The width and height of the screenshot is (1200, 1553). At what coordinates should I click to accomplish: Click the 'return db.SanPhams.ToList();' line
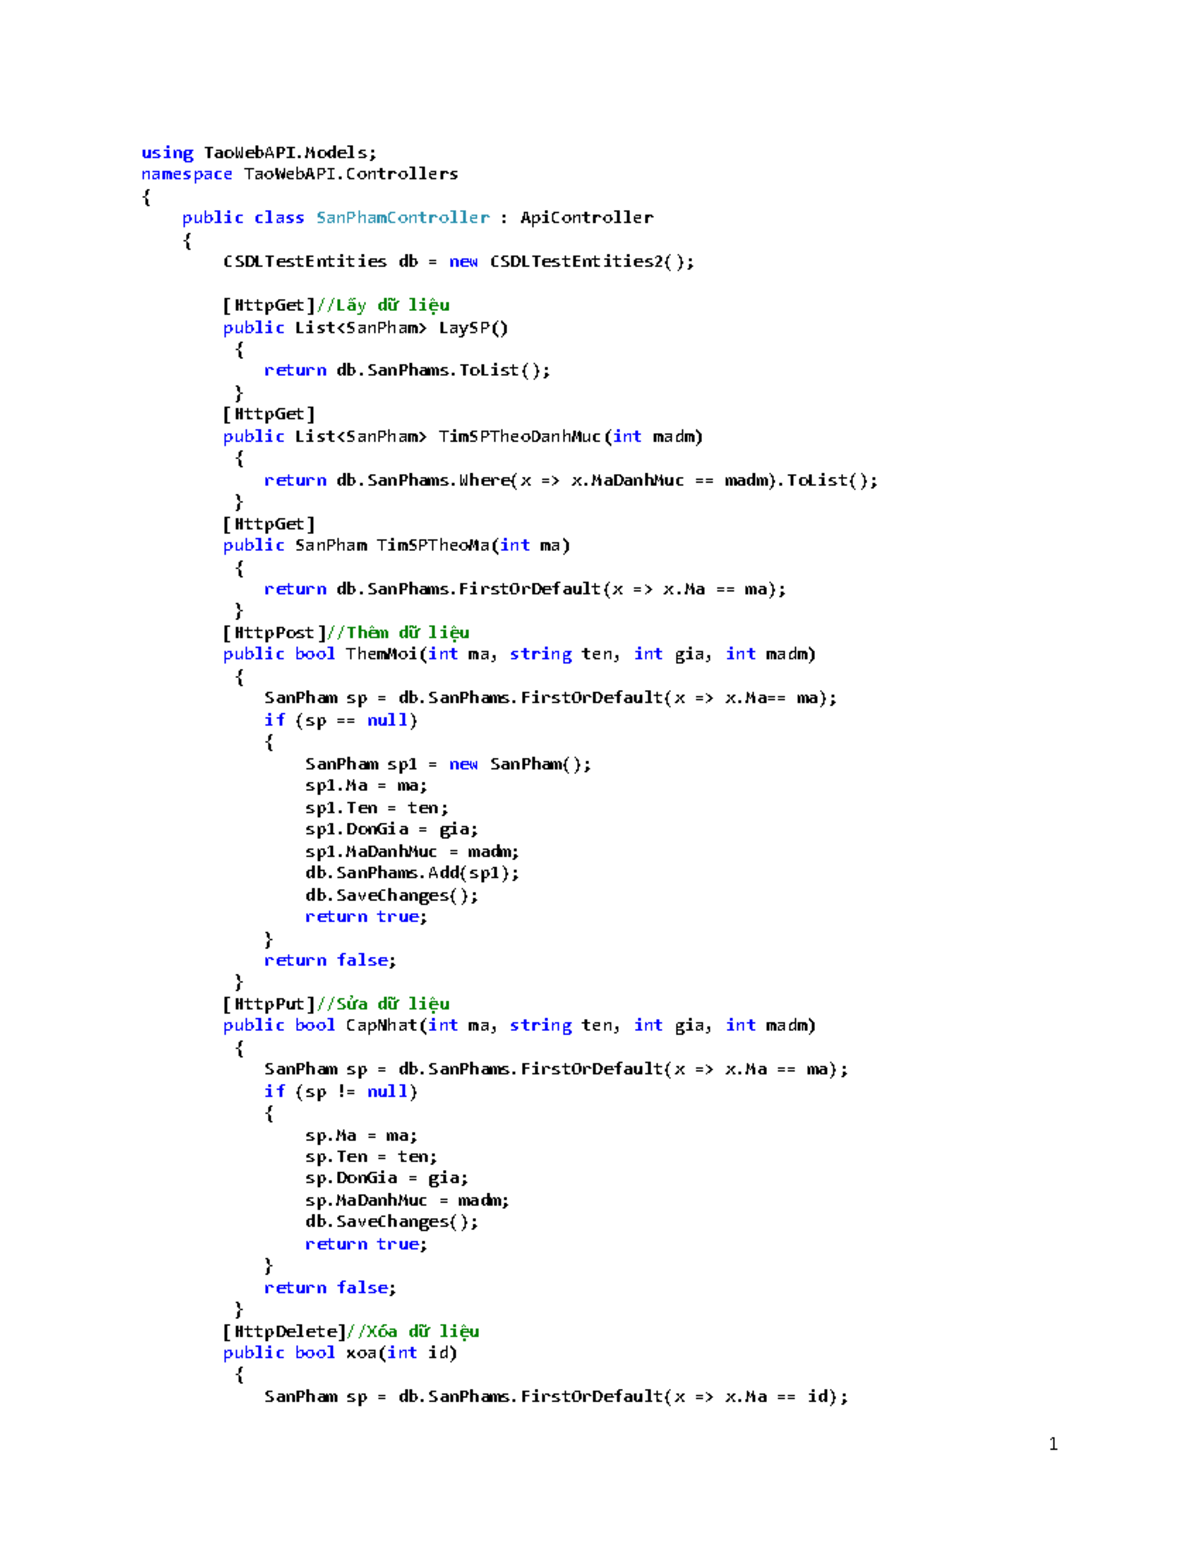click(x=407, y=371)
